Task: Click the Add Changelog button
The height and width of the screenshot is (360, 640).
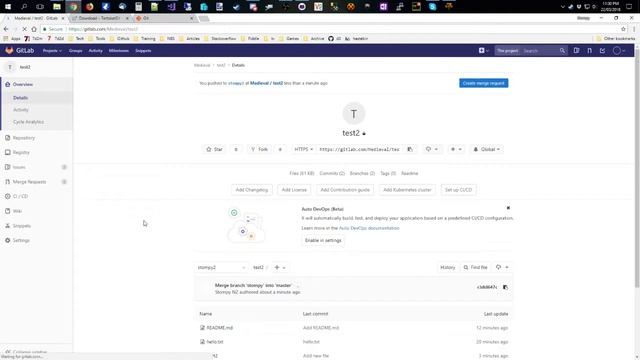Action: [252, 190]
